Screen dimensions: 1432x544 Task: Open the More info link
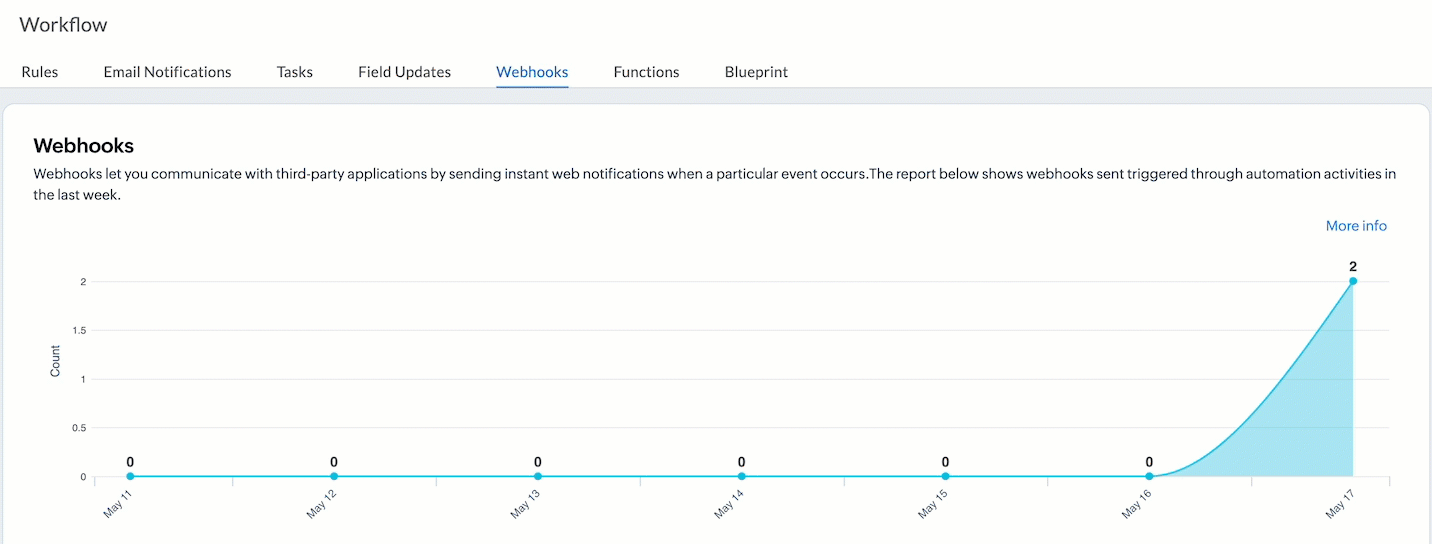click(x=1356, y=226)
